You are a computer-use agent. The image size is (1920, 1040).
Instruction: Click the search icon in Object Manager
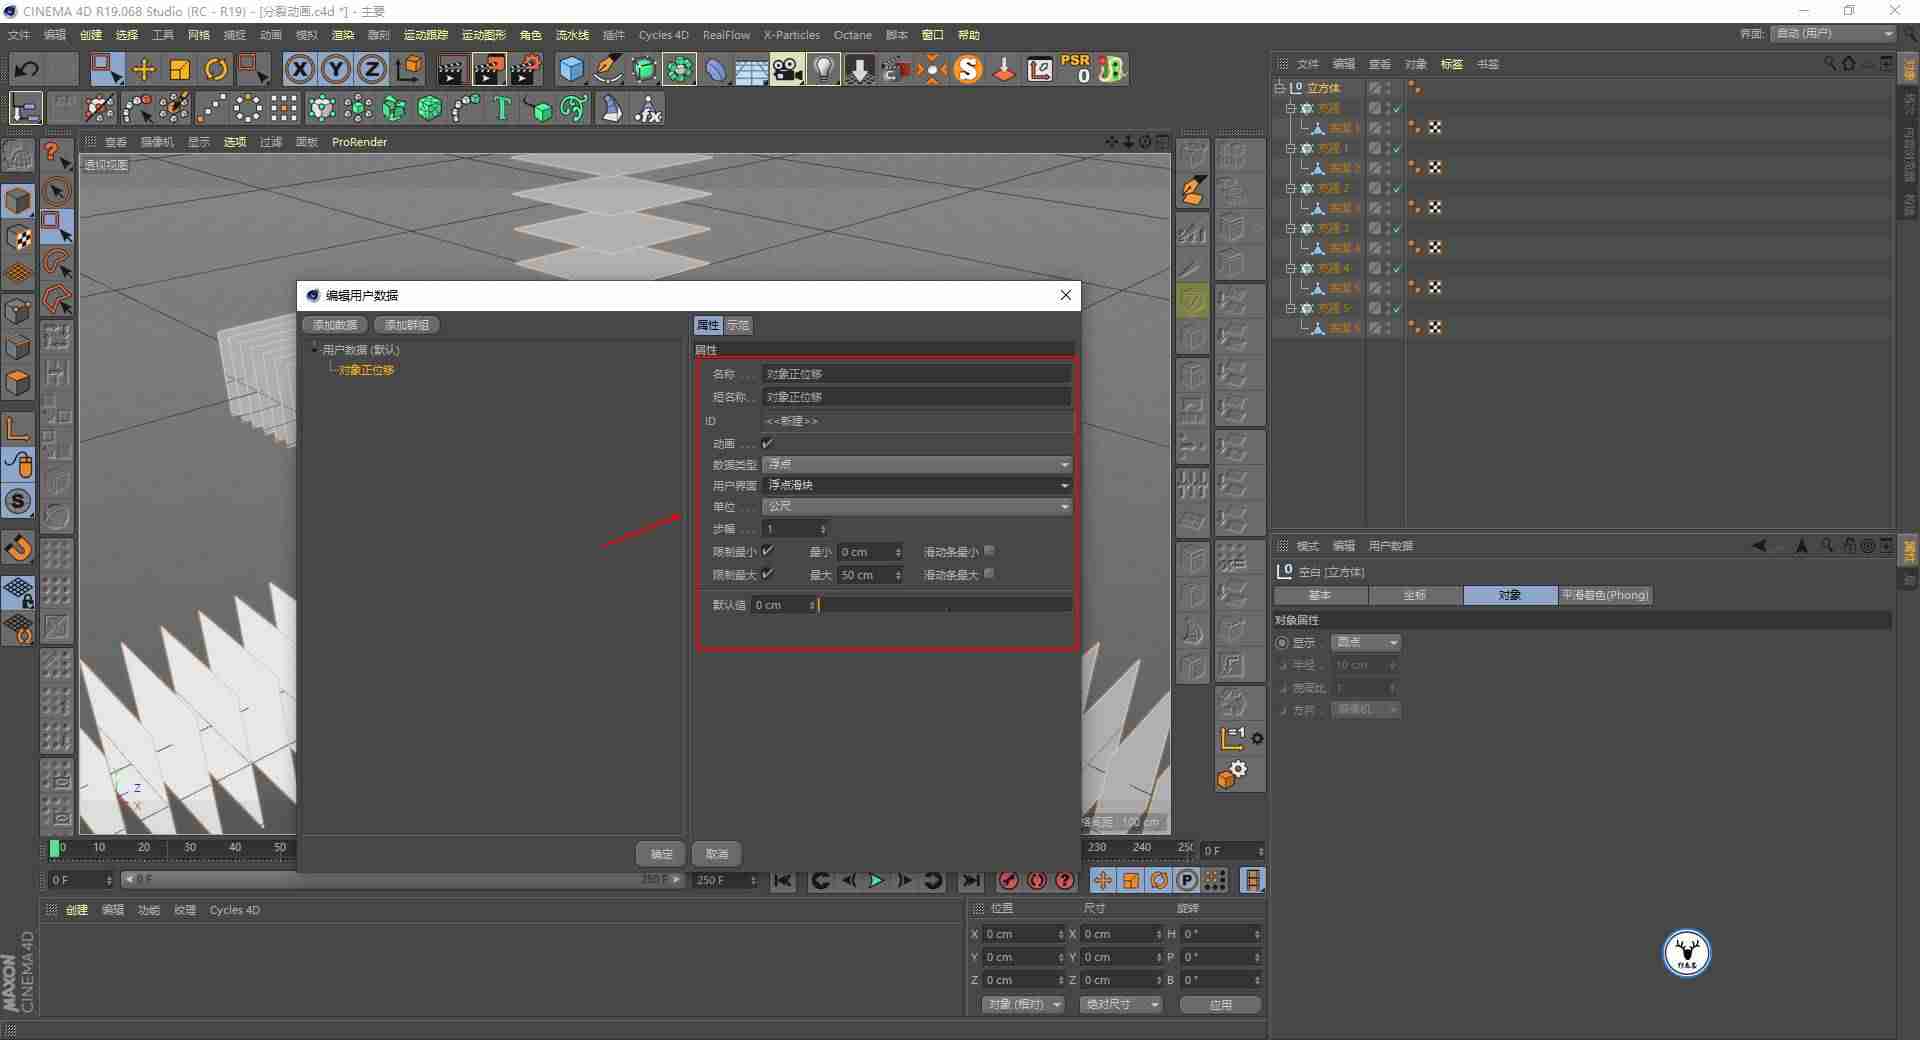pos(1830,63)
